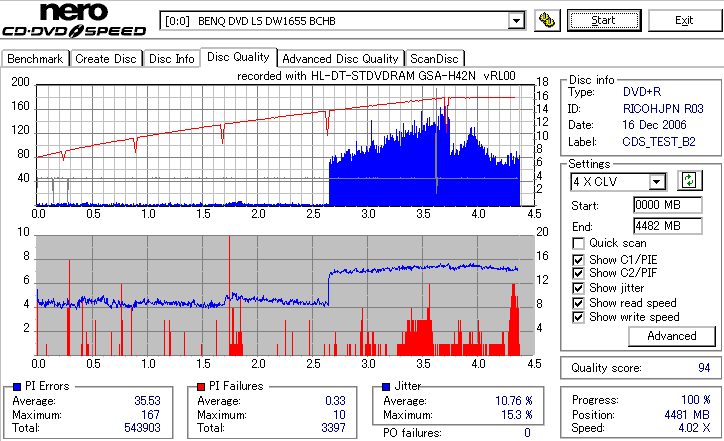The height and width of the screenshot is (441, 724).
Task: Click the PI Errors maximum 167
Action: coord(151,415)
